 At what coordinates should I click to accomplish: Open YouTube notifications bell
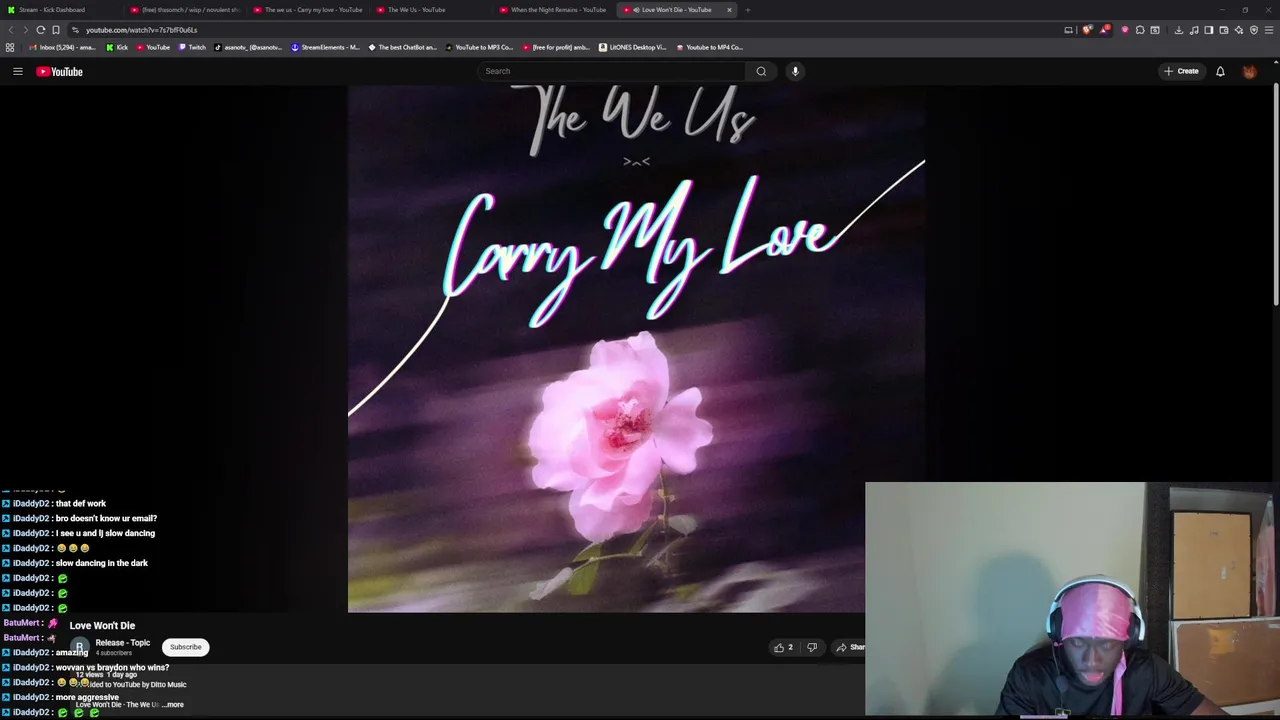tap(1220, 71)
